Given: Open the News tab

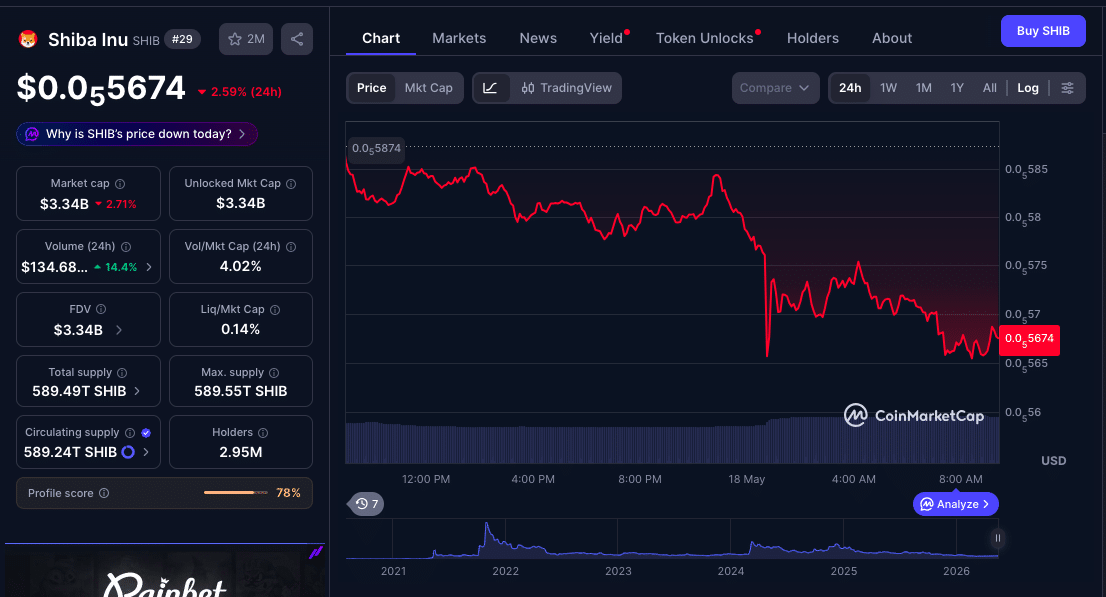Looking at the screenshot, I should 538,38.
